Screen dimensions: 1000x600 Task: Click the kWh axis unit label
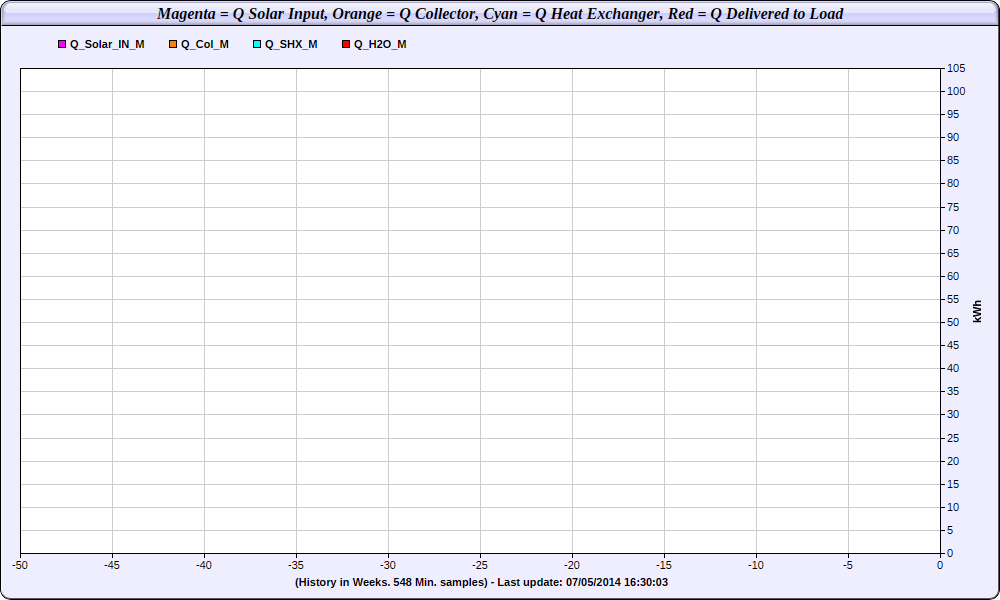point(978,311)
